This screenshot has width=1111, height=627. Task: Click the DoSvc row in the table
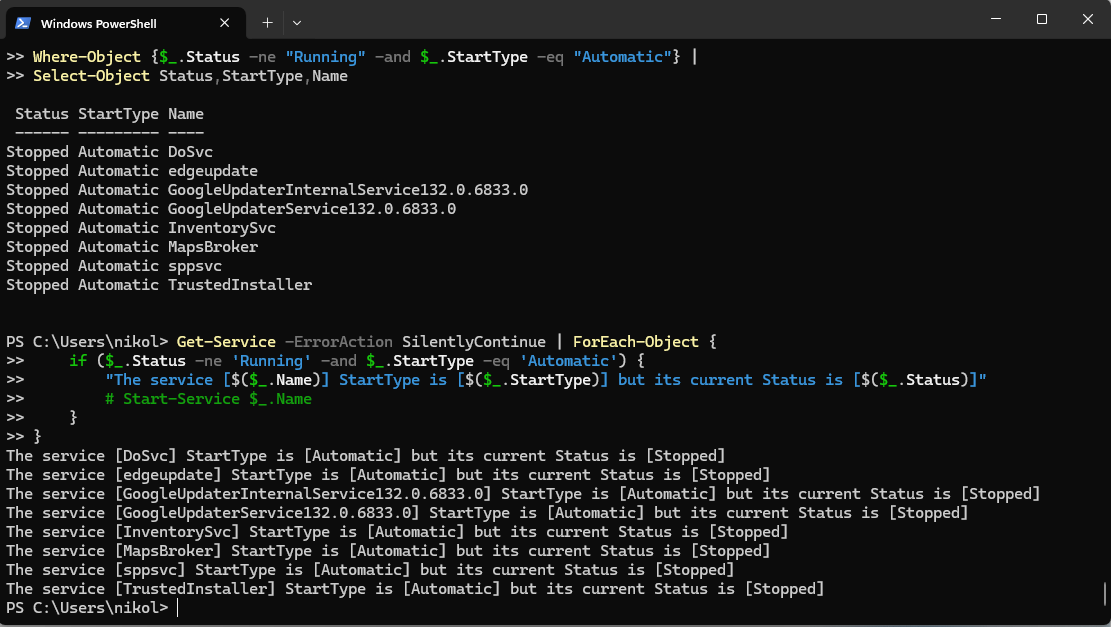[x=109, y=152]
